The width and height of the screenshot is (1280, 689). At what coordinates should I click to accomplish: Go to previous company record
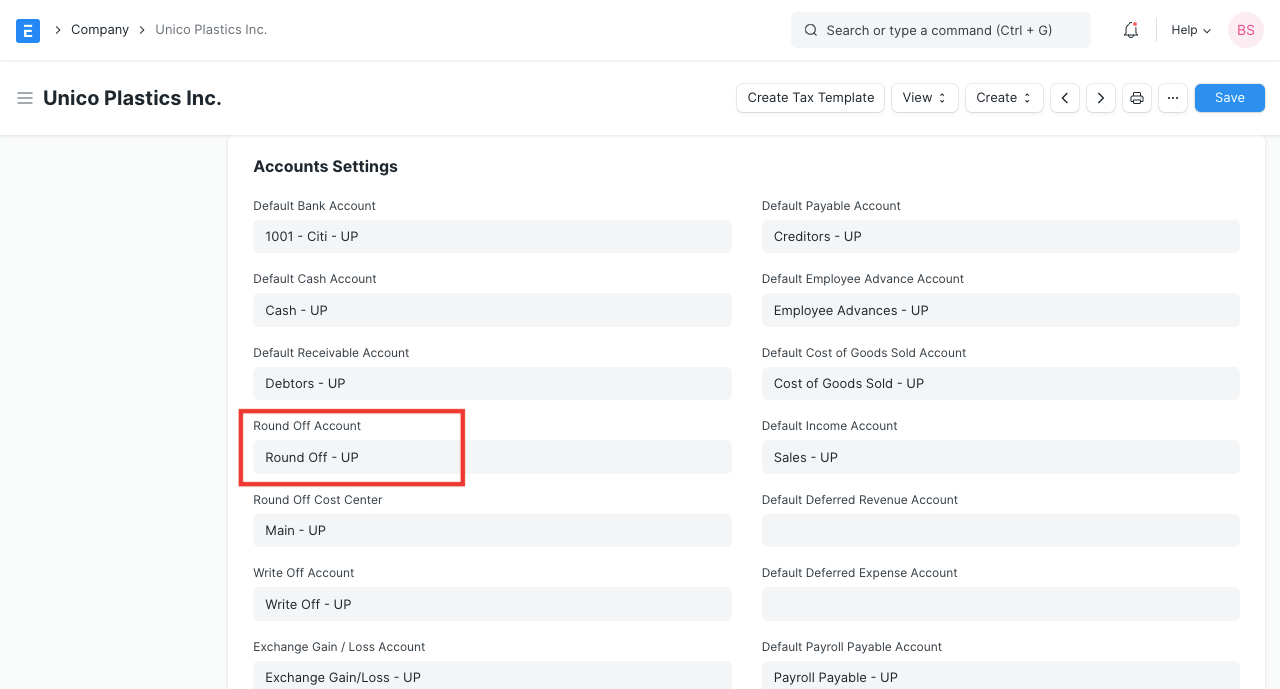[1065, 98]
